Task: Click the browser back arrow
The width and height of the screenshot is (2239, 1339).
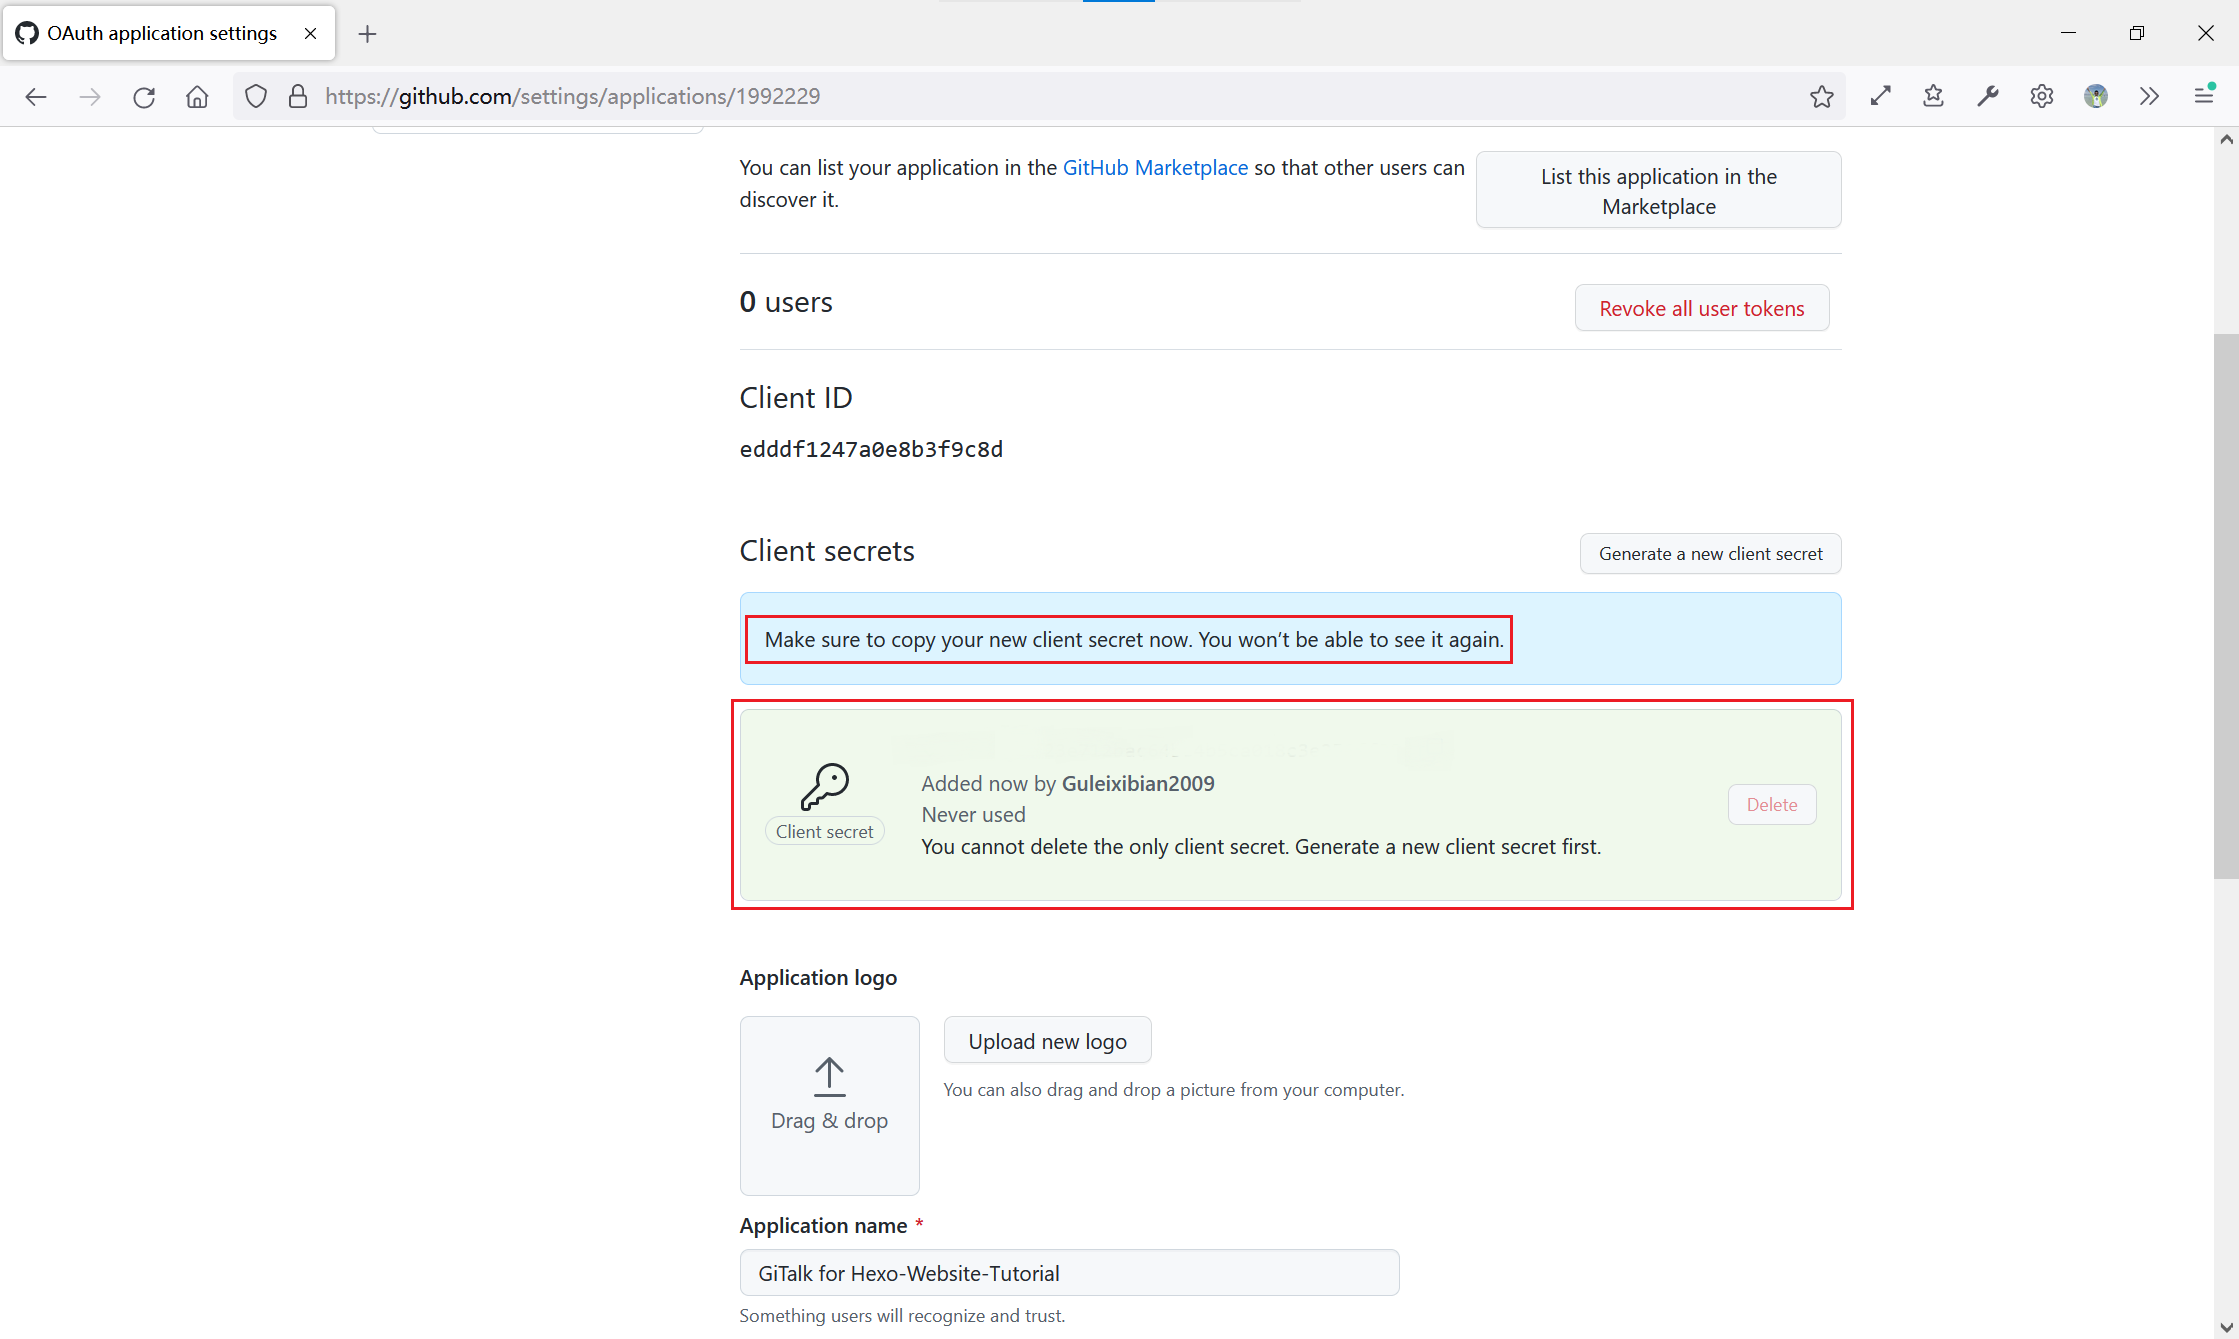Action: pos(36,96)
